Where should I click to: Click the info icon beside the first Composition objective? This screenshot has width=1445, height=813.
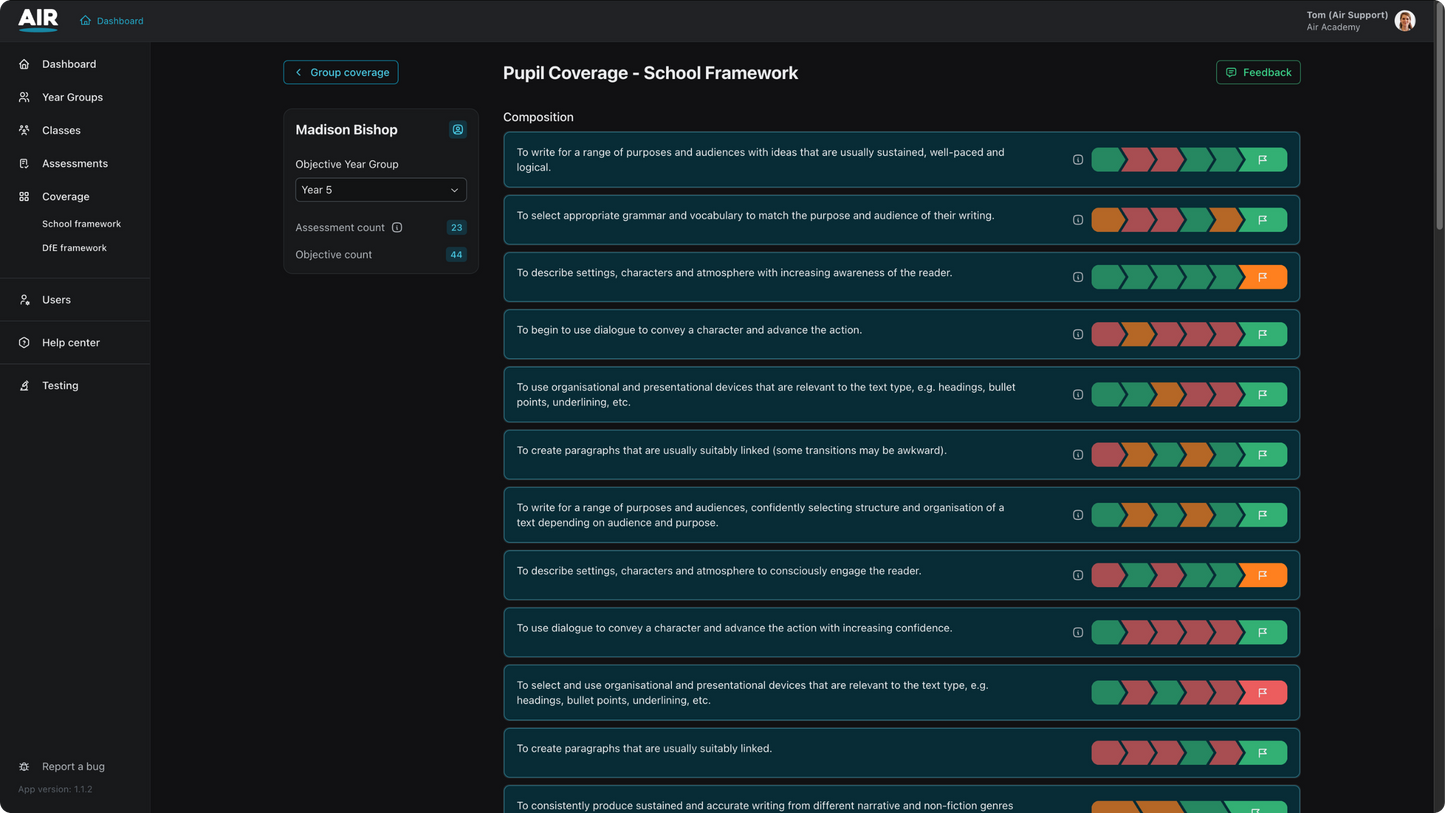click(1078, 159)
